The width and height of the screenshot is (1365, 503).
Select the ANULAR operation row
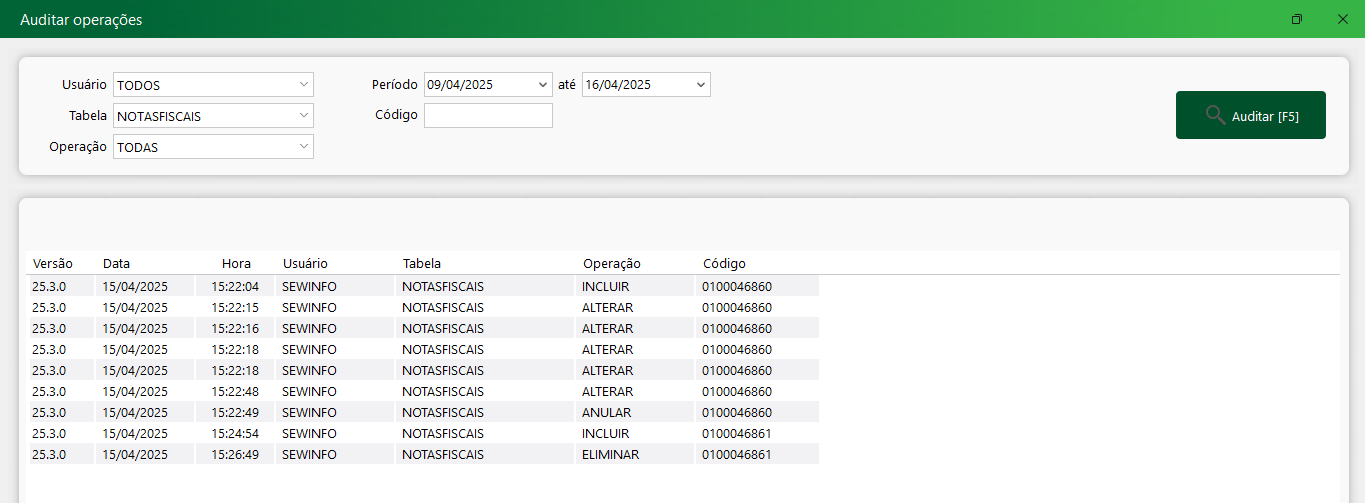(606, 413)
